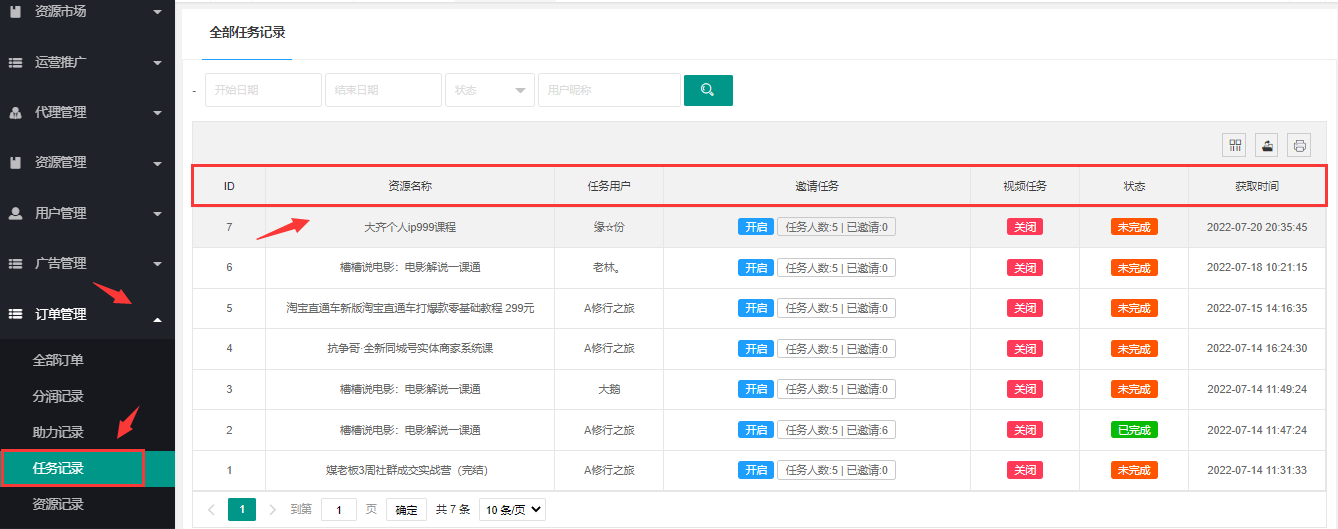Click the 代理管理 sidebar icon
This screenshot has width=1338, height=529.
[16, 112]
